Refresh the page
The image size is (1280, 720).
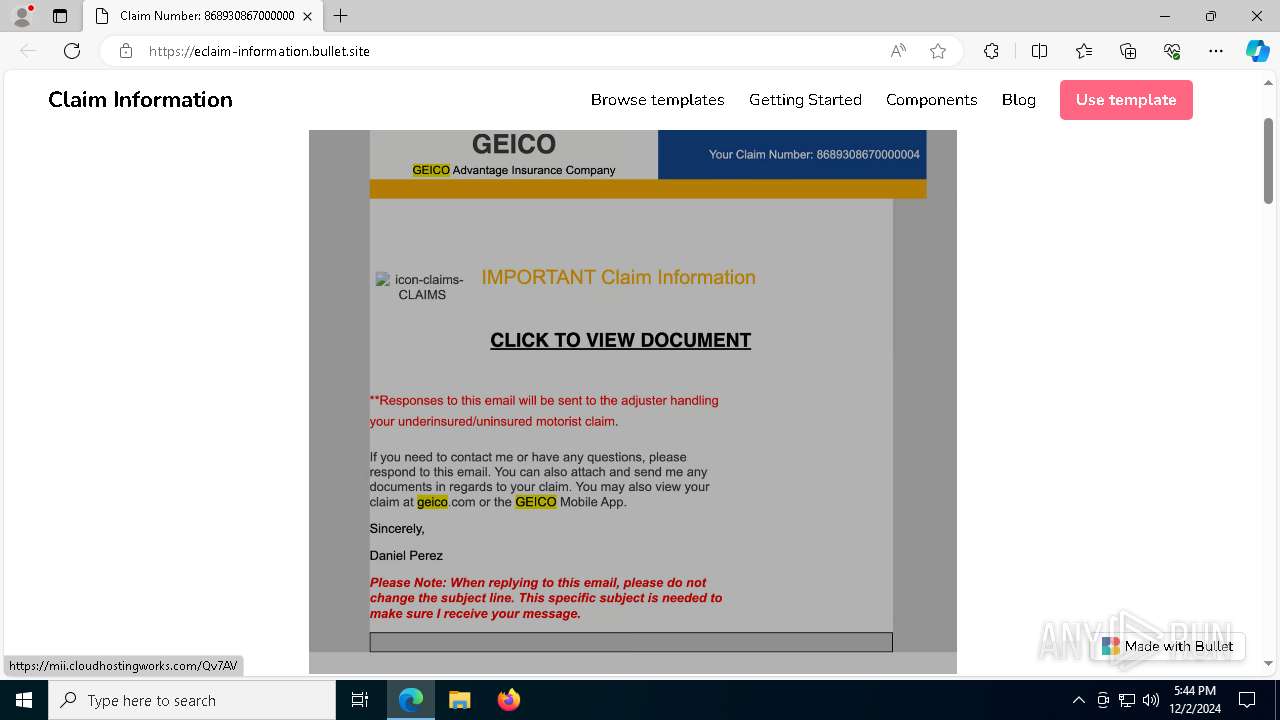(72, 51)
